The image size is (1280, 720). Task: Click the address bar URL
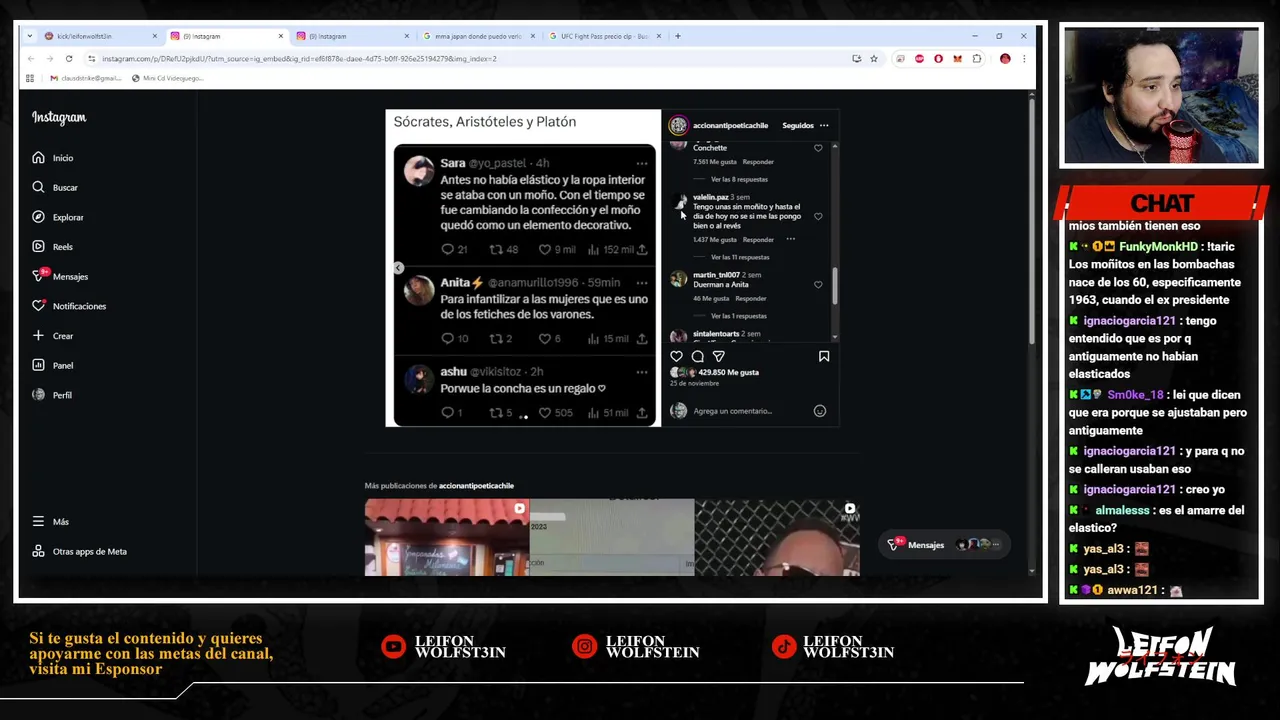pos(299,59)
